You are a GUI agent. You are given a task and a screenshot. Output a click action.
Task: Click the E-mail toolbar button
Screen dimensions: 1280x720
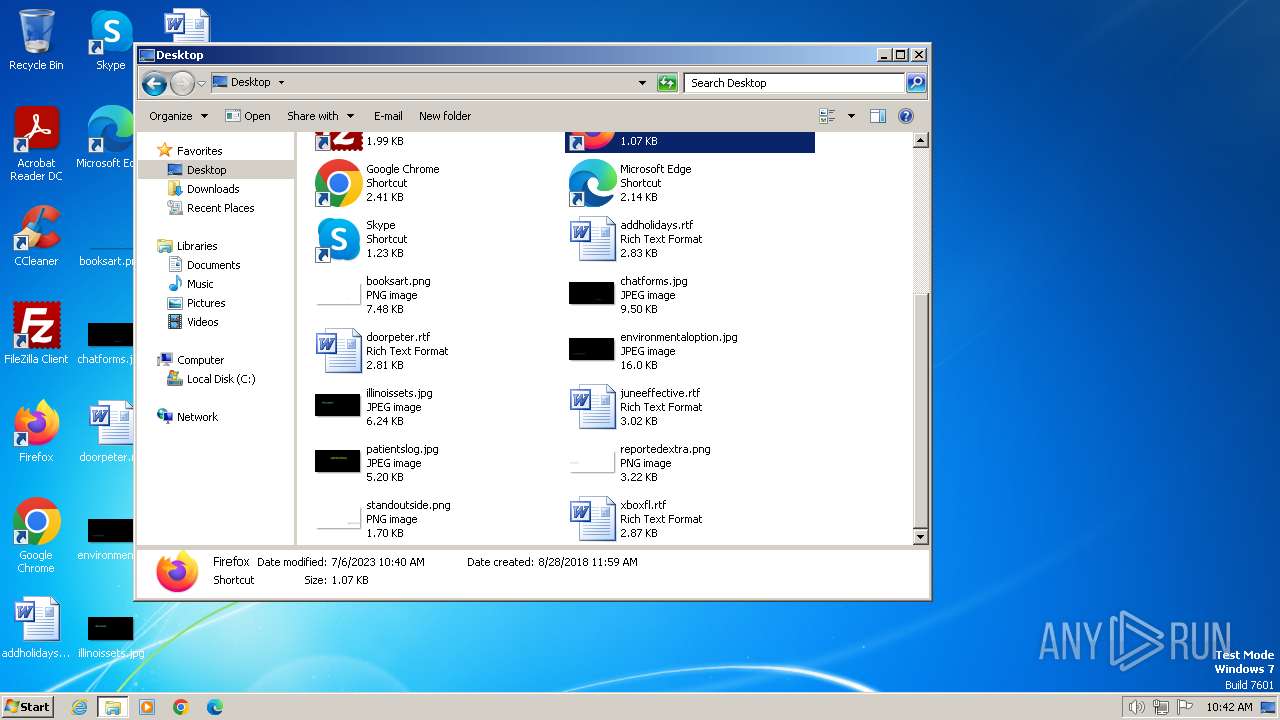click(x=388, y=116)
